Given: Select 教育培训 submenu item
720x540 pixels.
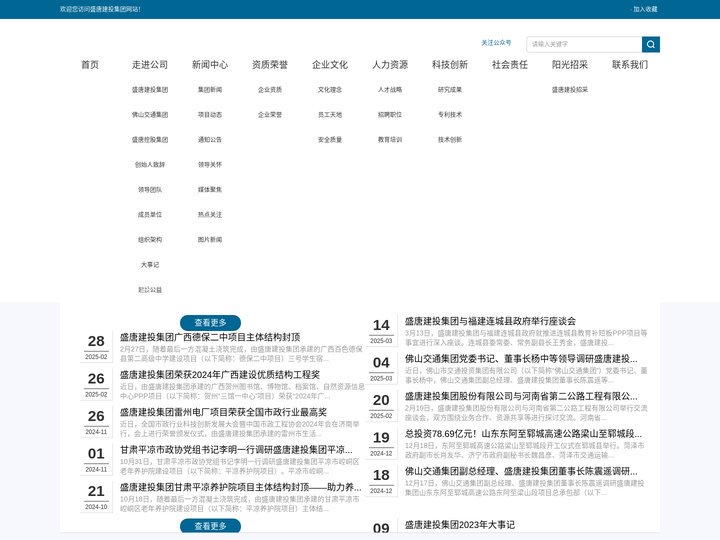Looking at the screenshot, I should pos(390,140).
